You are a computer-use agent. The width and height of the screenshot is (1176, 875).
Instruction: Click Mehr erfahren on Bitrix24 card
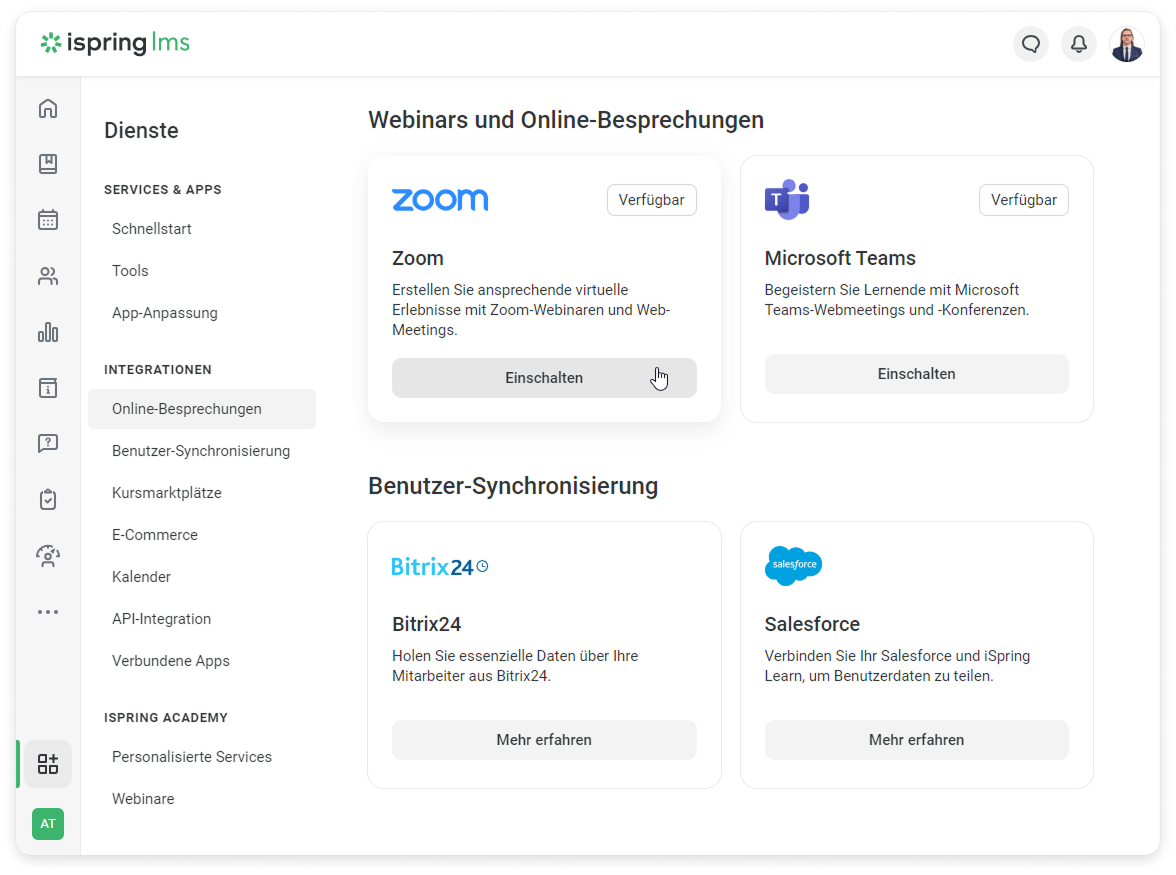point(544,740)
